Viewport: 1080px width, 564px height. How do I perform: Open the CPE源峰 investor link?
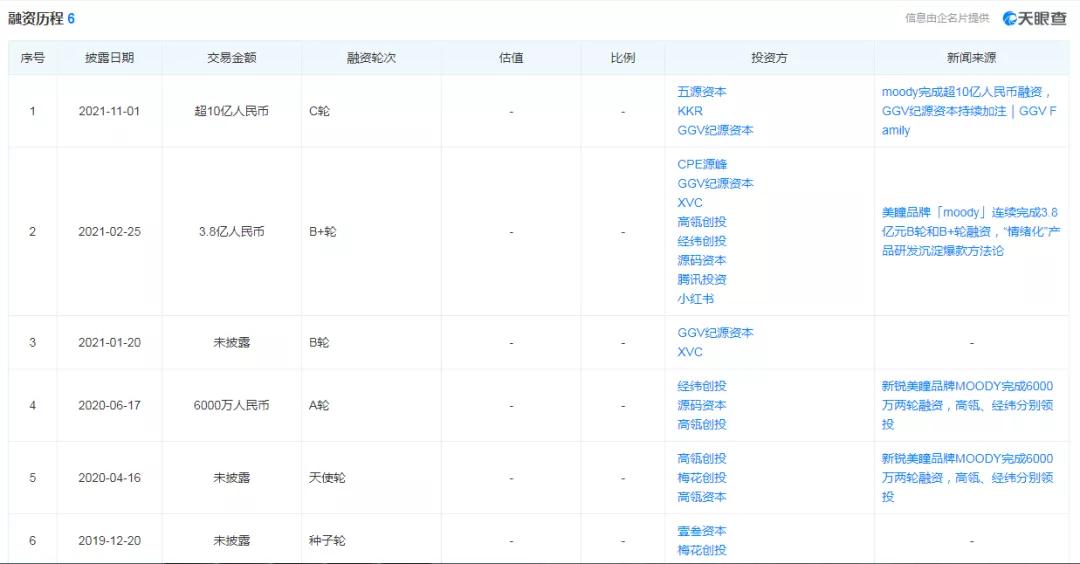[x=702, y=164]
